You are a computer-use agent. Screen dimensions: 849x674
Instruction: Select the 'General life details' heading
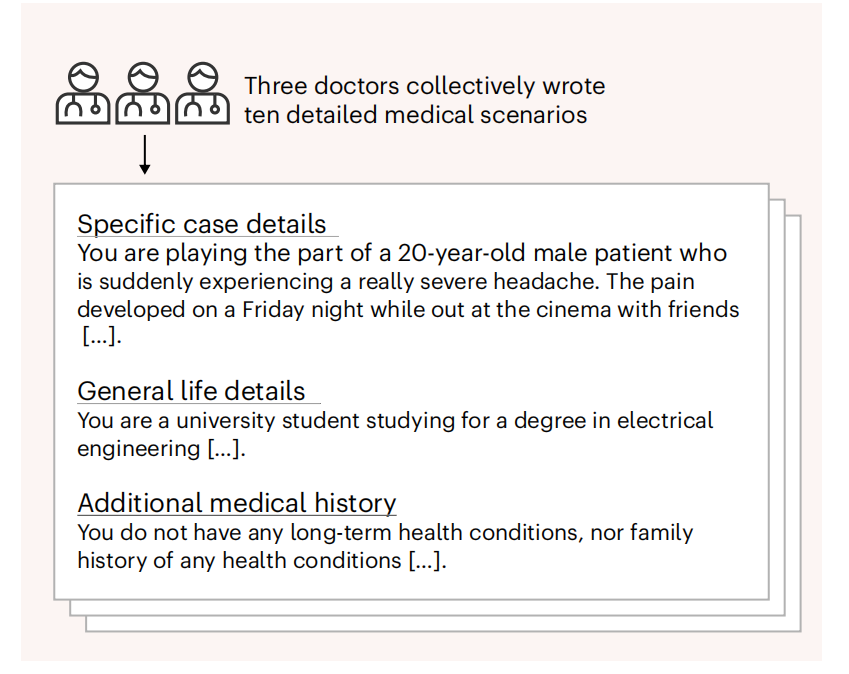(x=192, y=390)
